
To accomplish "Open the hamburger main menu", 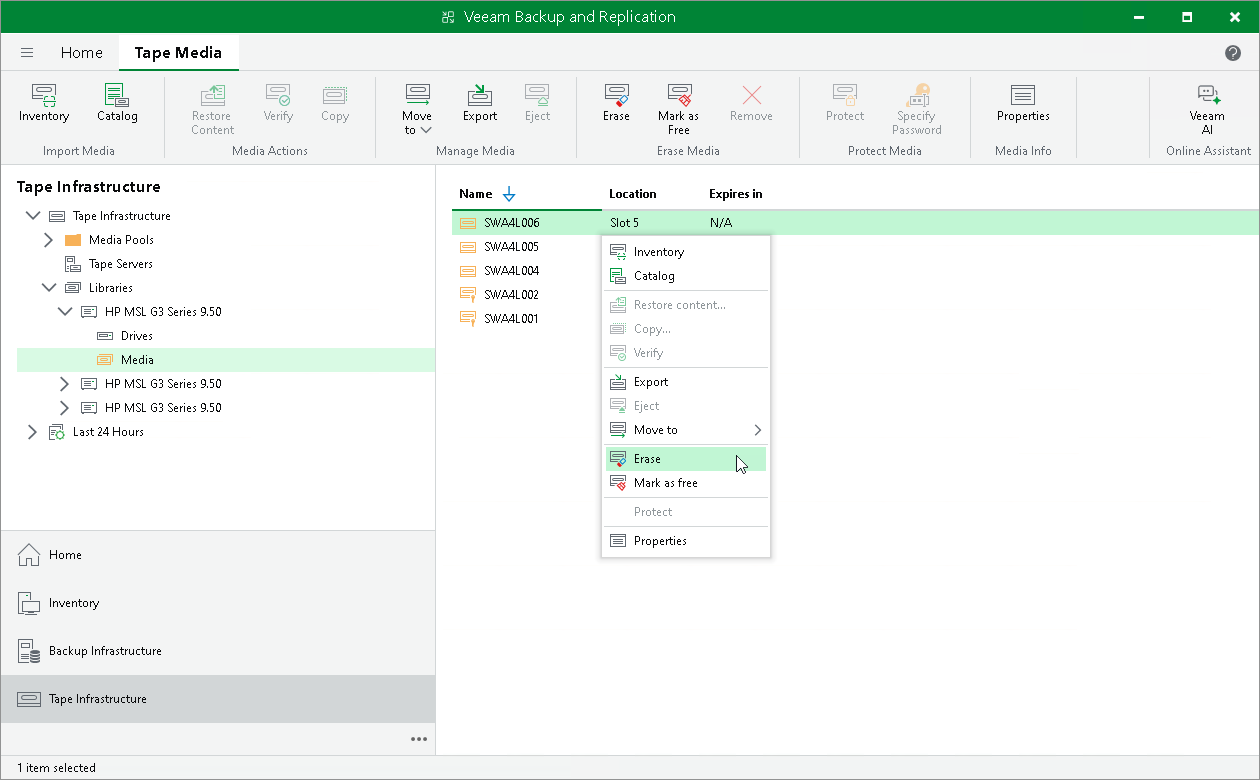I will (27, 53).
